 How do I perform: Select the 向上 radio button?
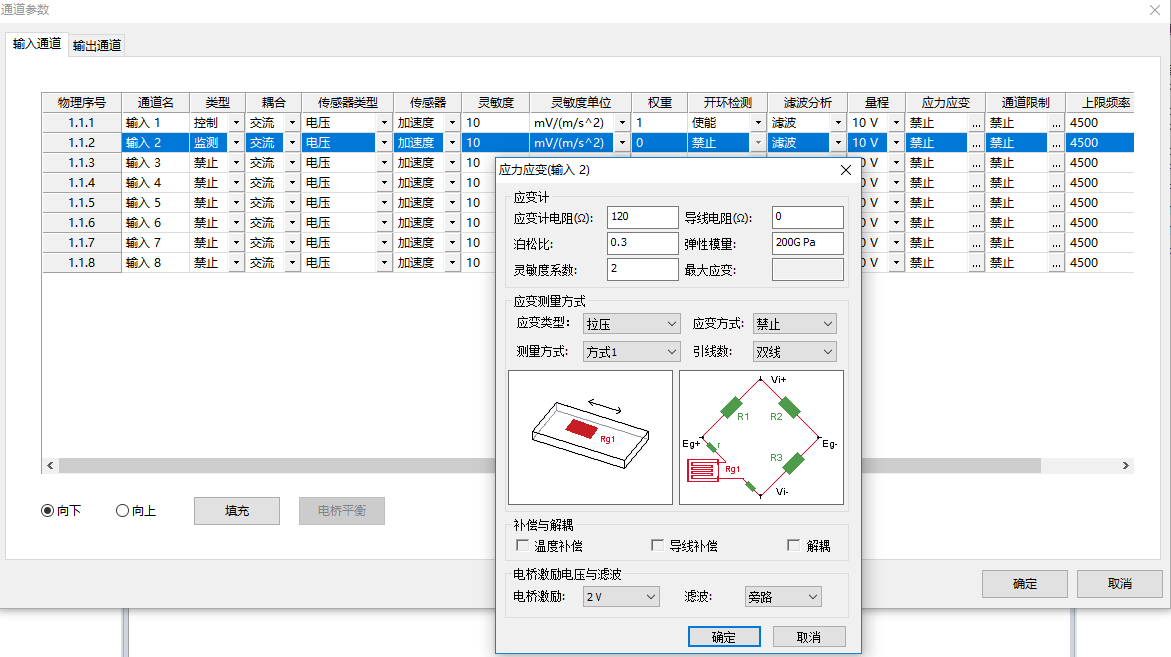(123, 511)
